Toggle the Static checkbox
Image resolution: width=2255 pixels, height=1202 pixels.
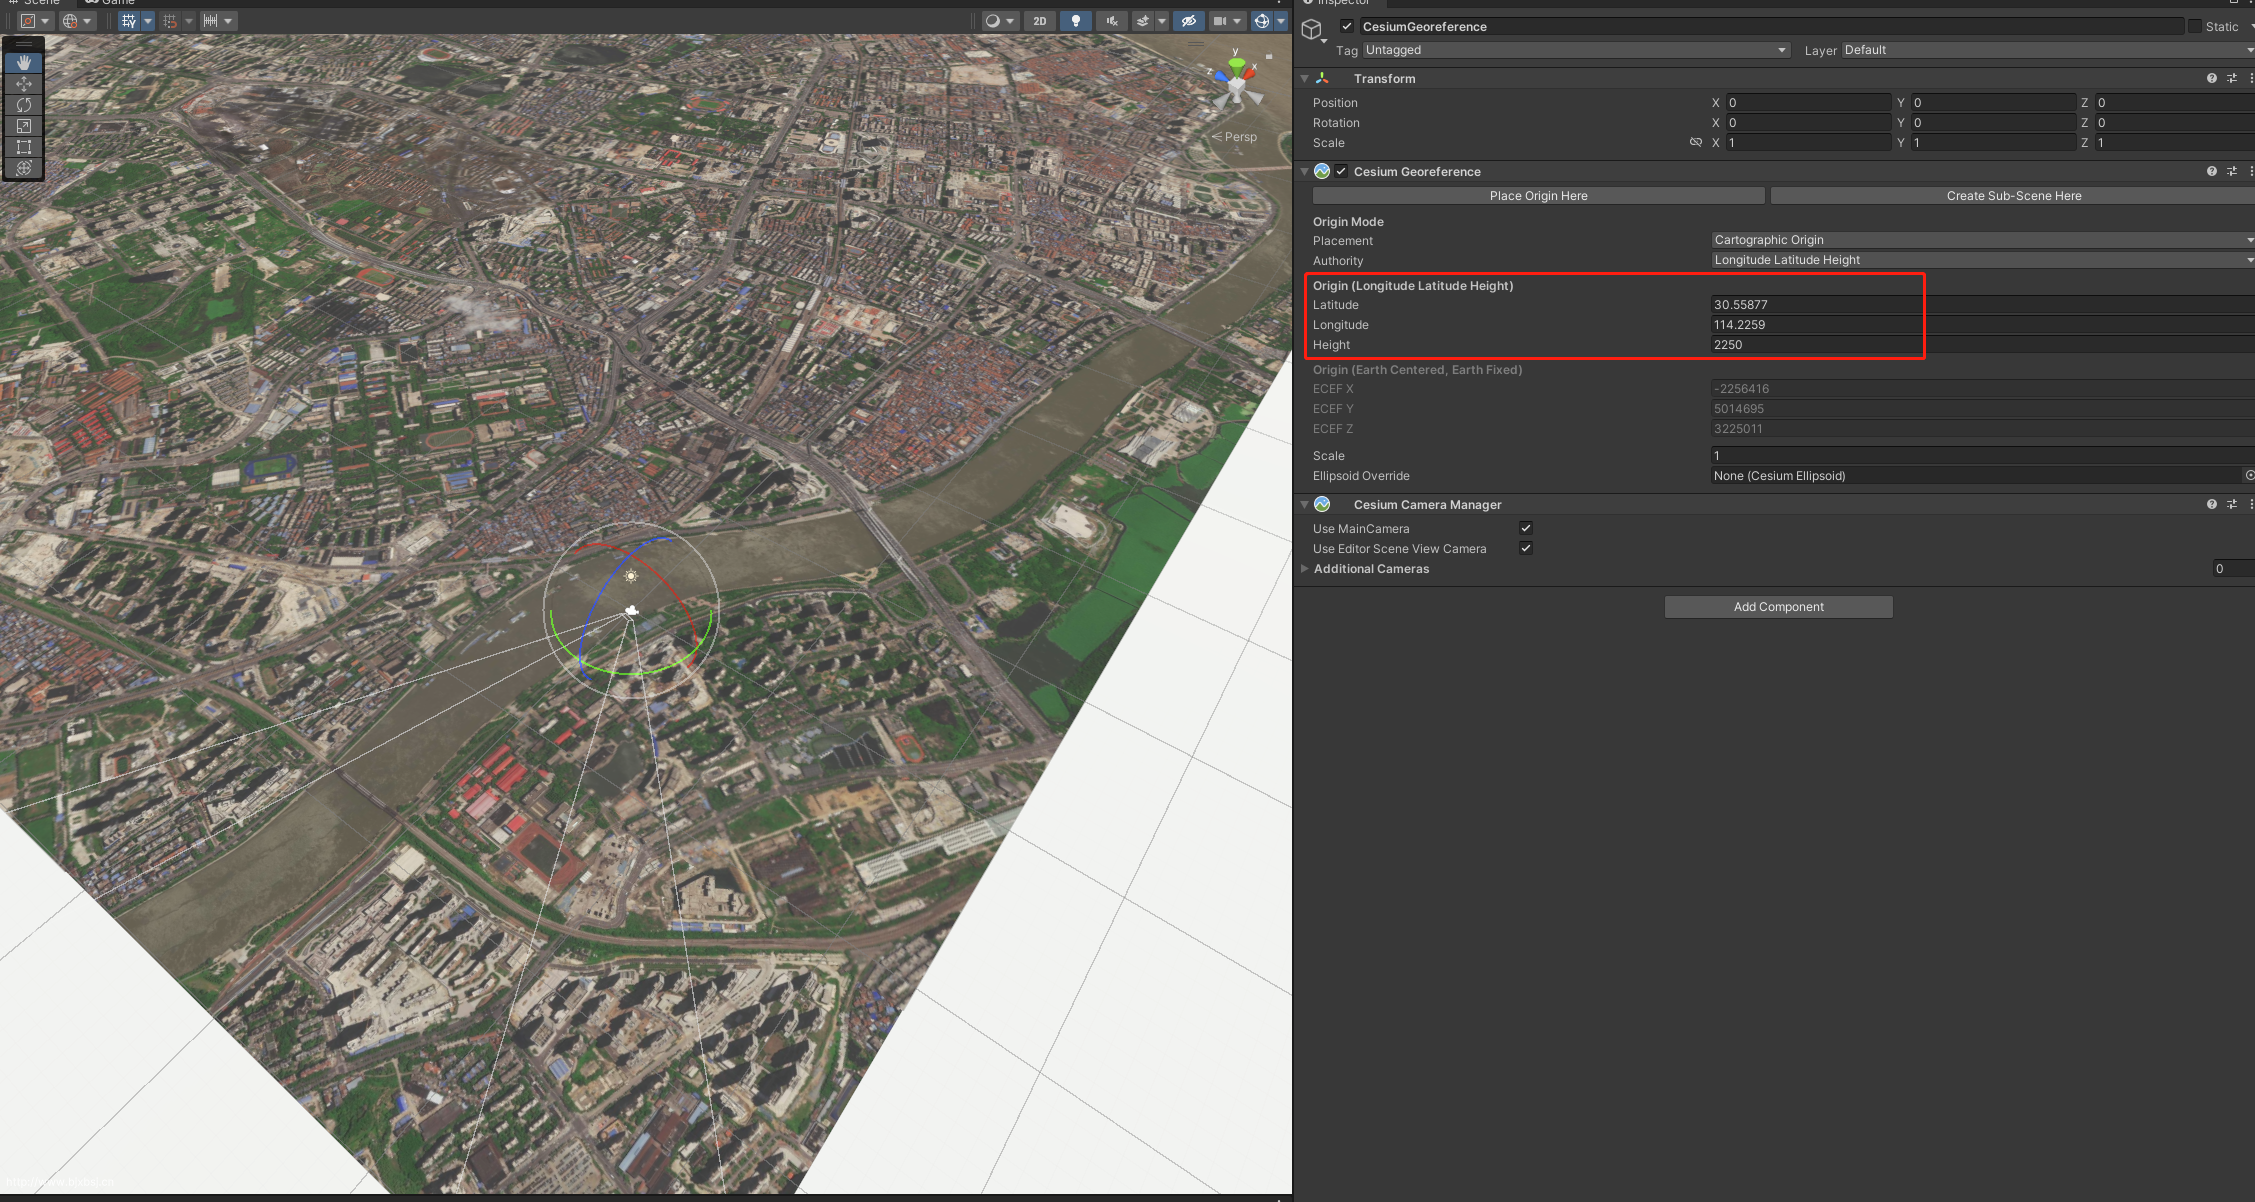click(2195, 27)
